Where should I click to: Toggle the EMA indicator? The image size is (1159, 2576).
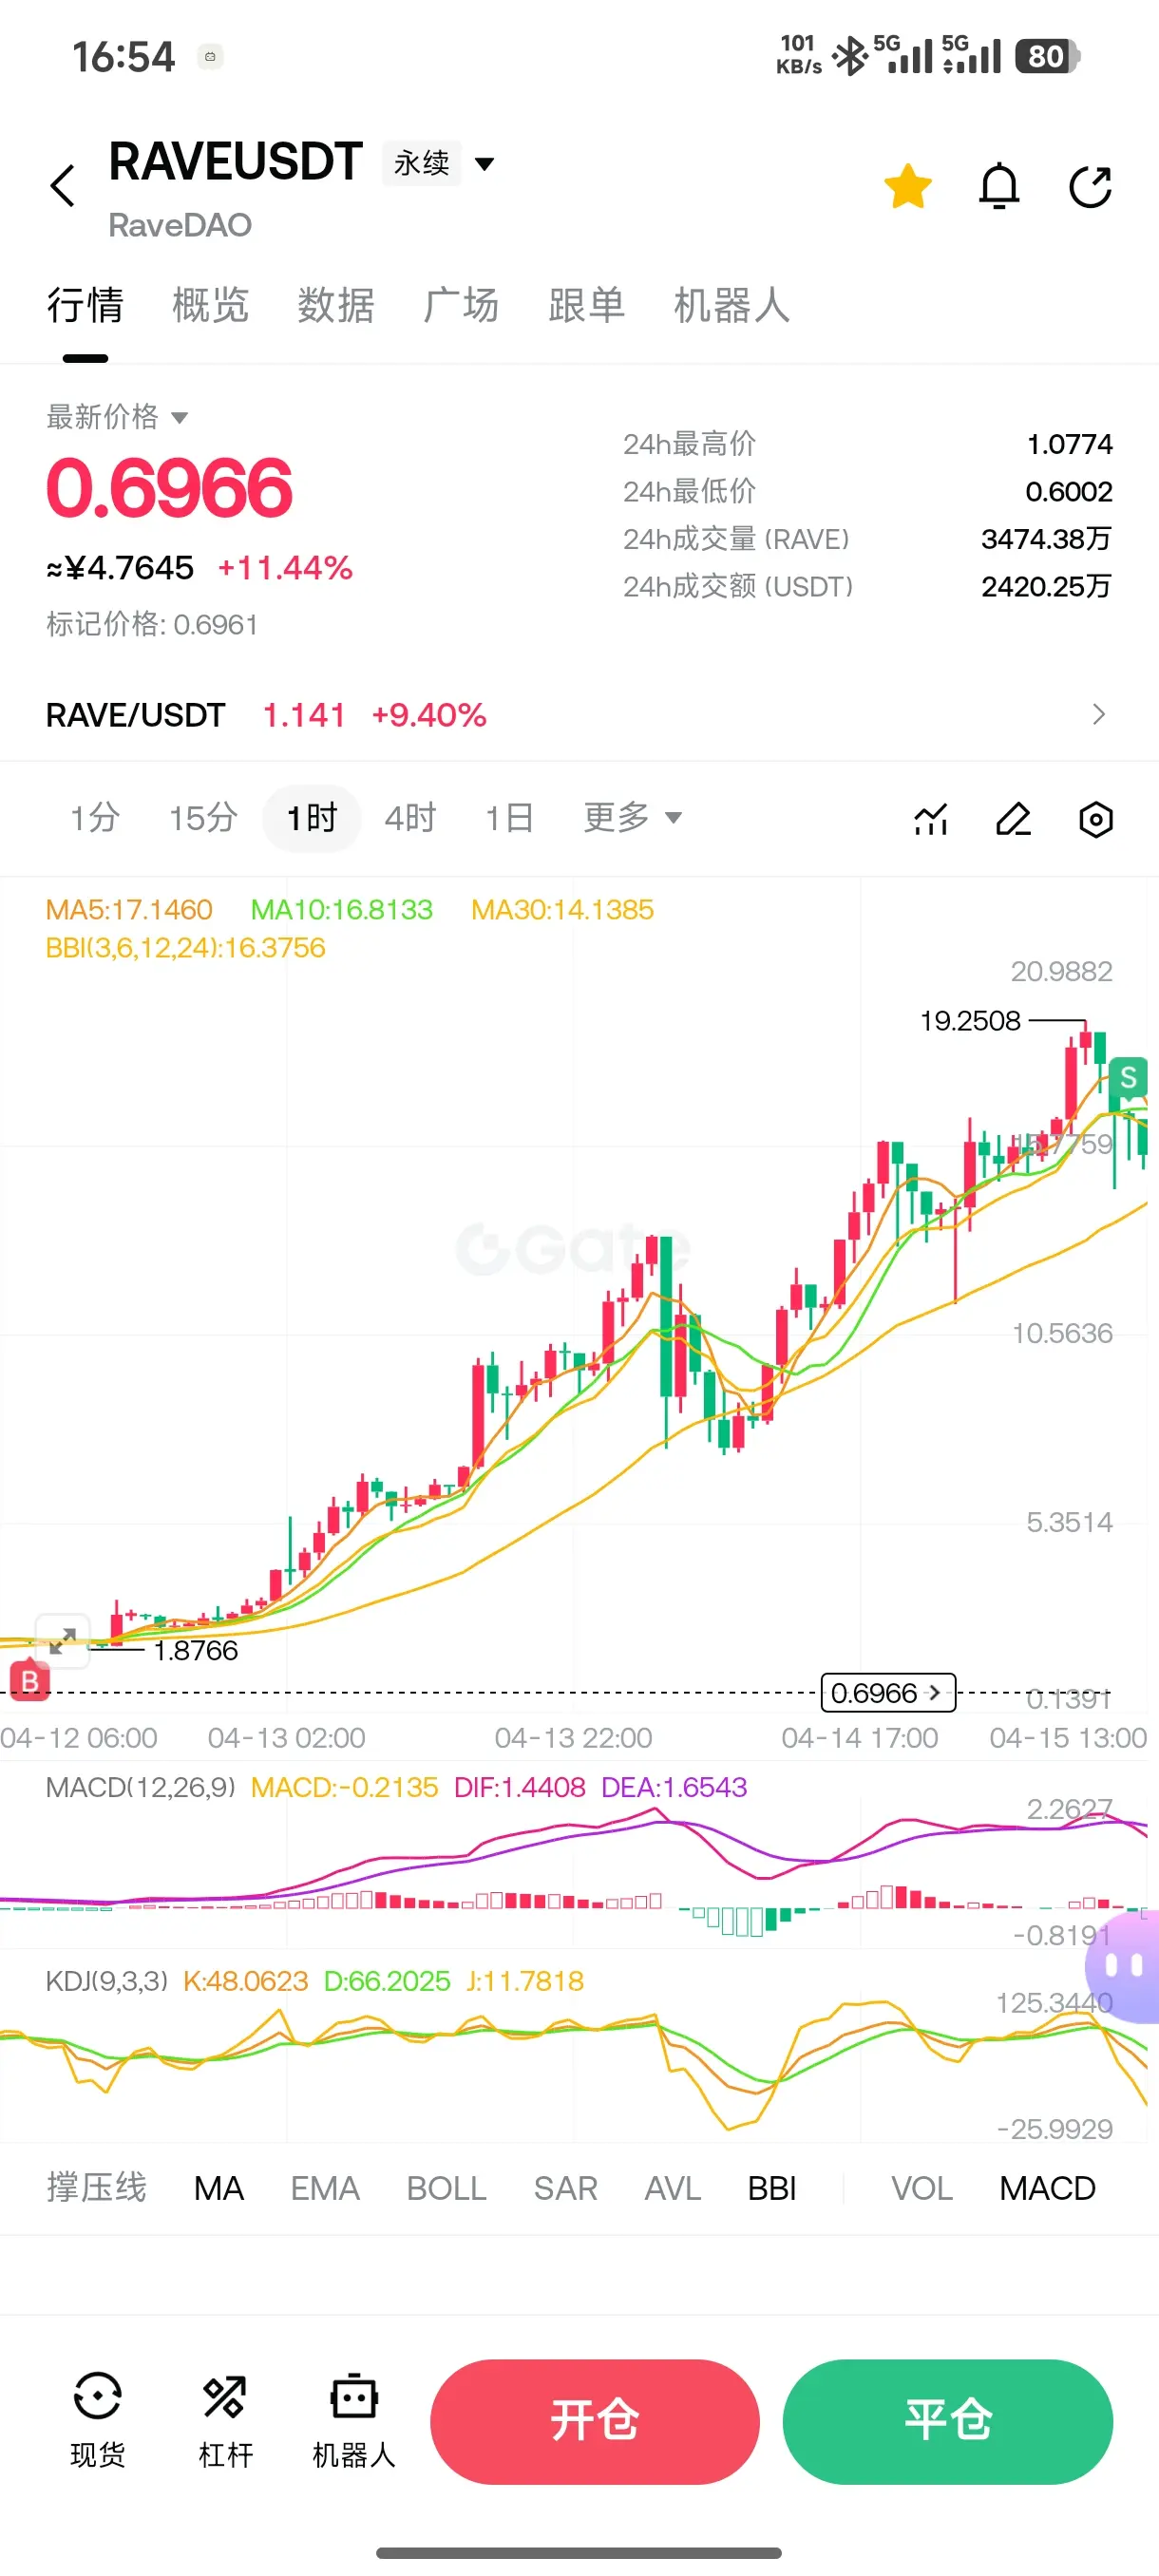click(x=325, y=2188)
